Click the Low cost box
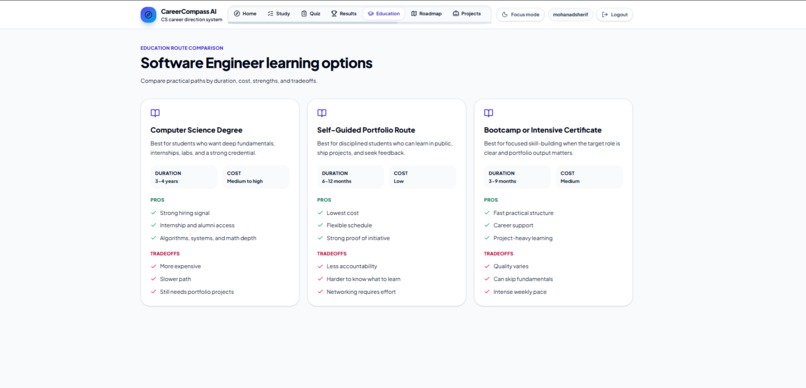Image resolution: width=806 pixels, height=388 pixels. (422, 177)
